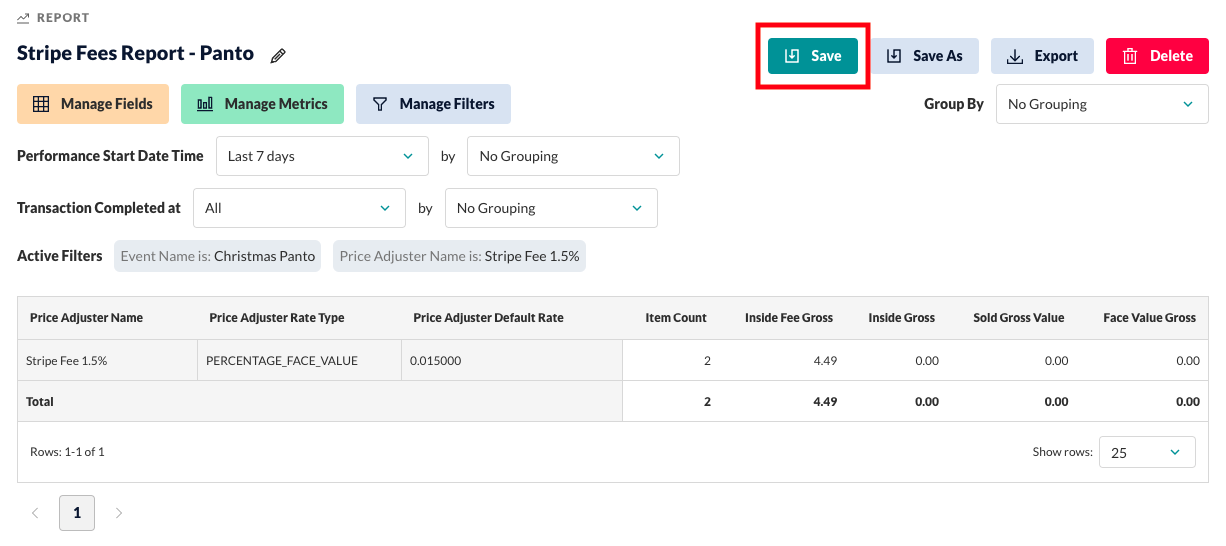
Task: Click the Stripe Fees Report - Panto title
Action: pos(136,54)
